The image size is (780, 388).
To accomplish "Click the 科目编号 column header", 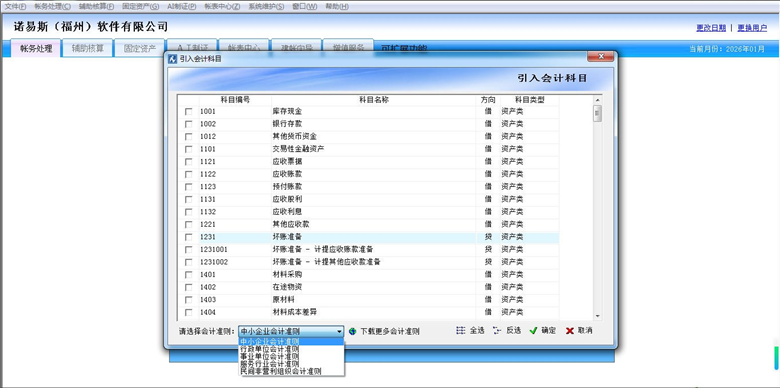I will point(235,100).
